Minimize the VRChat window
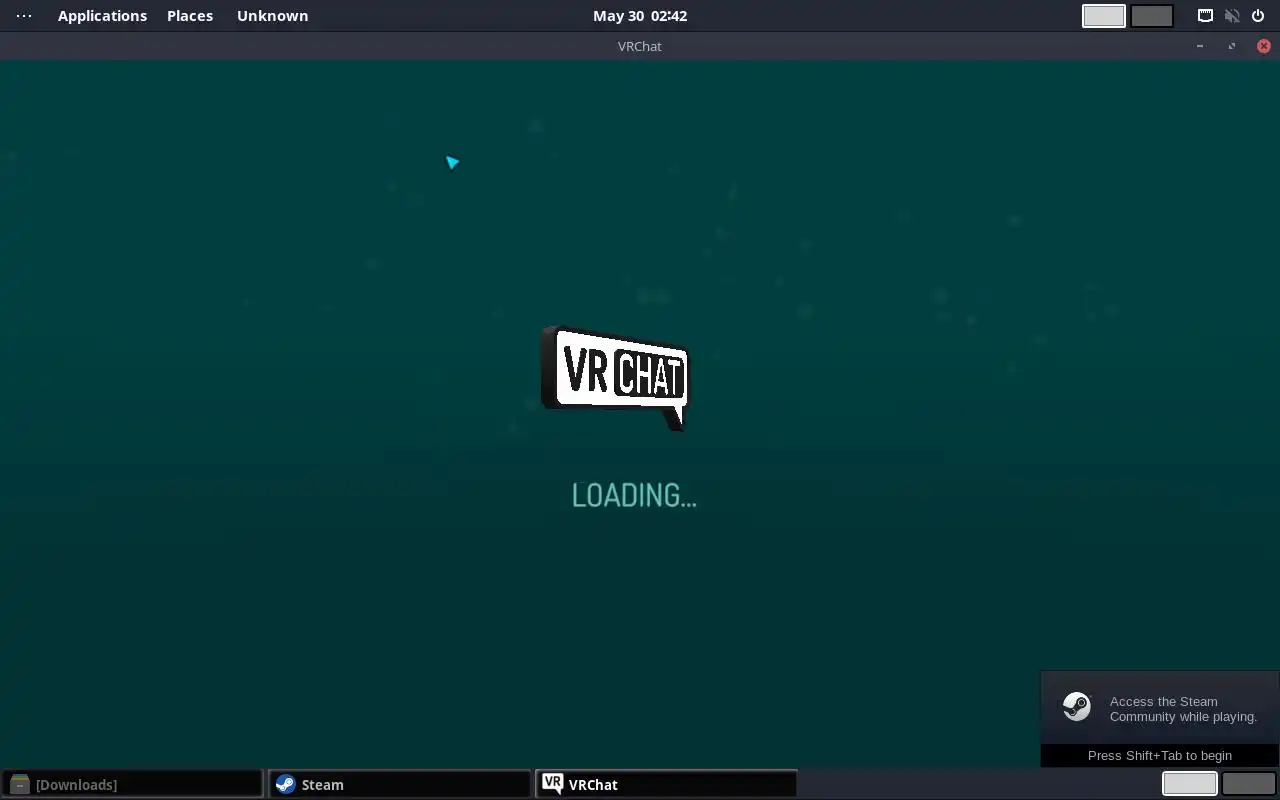The image size is (1280, 800). coord(1200,46)
